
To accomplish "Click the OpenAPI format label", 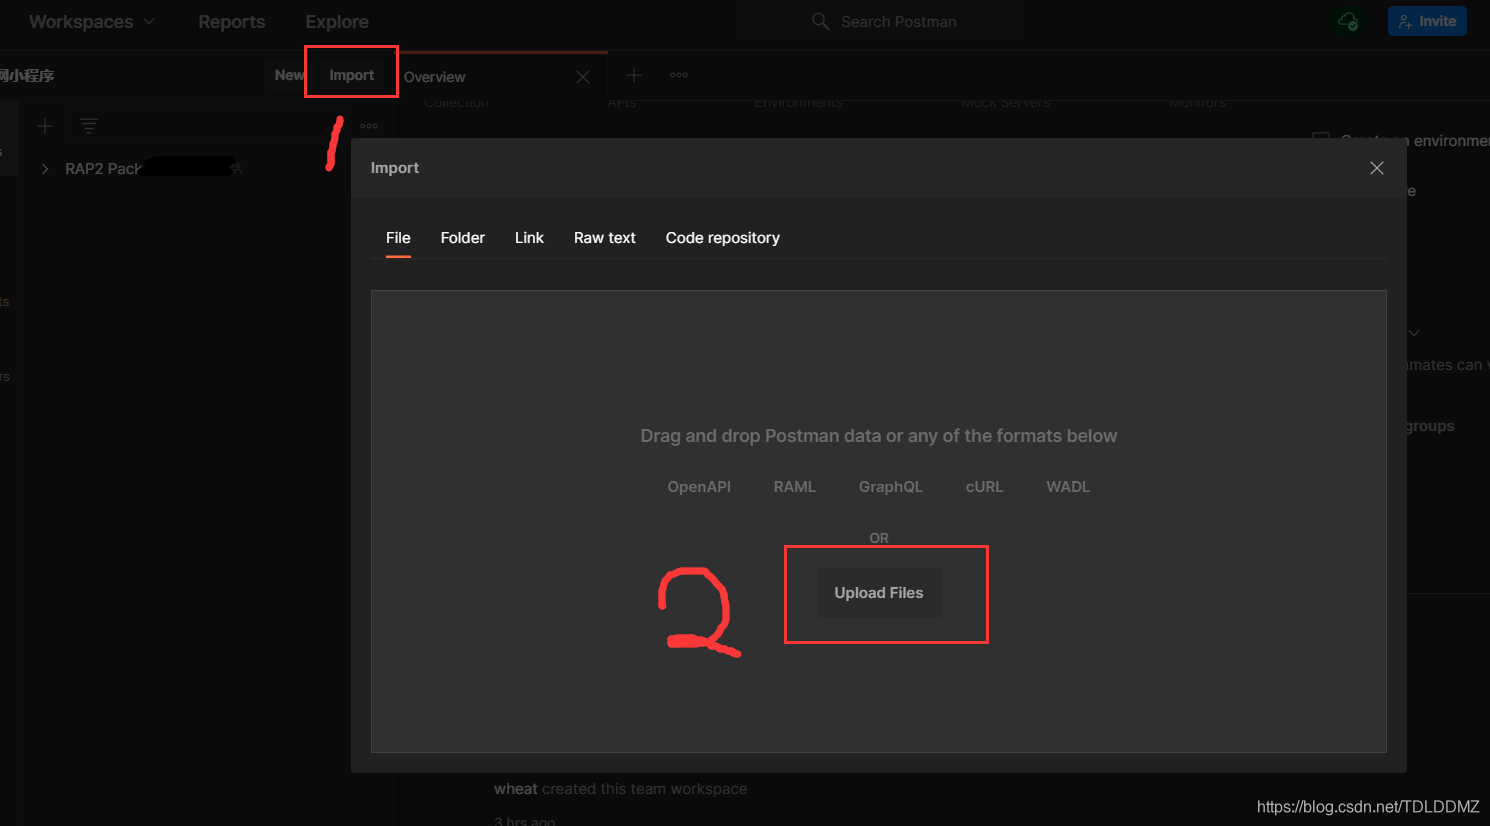I will point(699,487).
